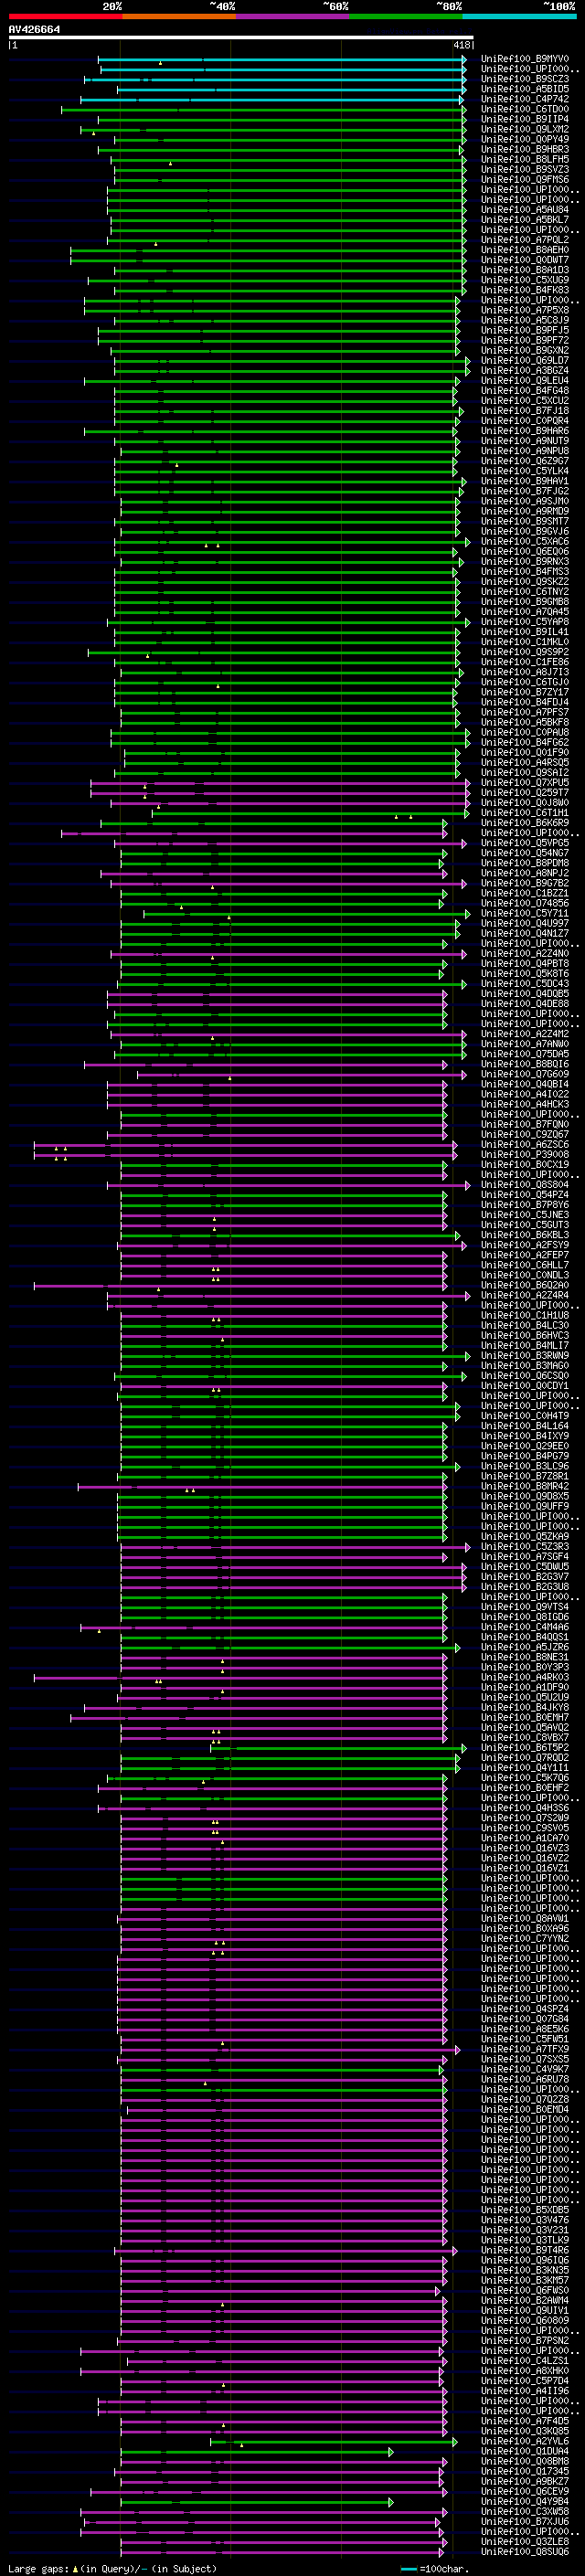Select the UniRef100_C4LZS1 label
Screen dimensions: 585x2576
coord(524,2362)
